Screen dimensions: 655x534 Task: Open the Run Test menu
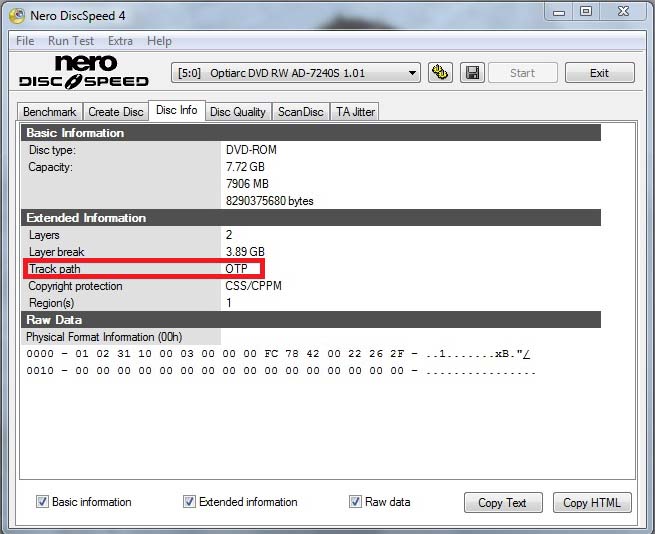pyautogui.click(x=71, y=41)
